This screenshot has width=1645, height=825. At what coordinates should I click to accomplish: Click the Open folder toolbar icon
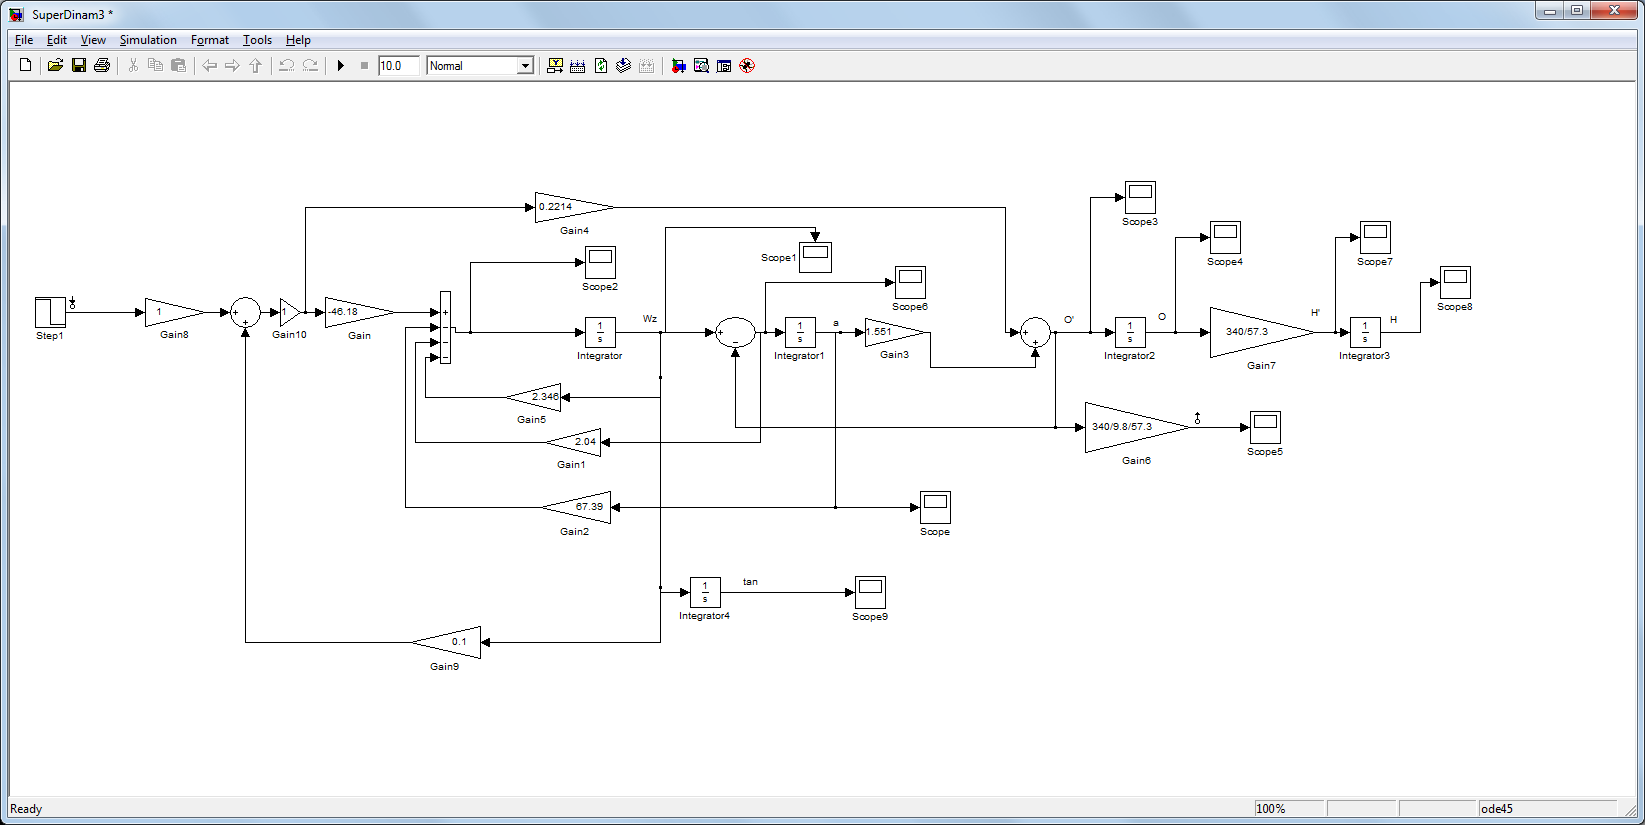[55, 66]
